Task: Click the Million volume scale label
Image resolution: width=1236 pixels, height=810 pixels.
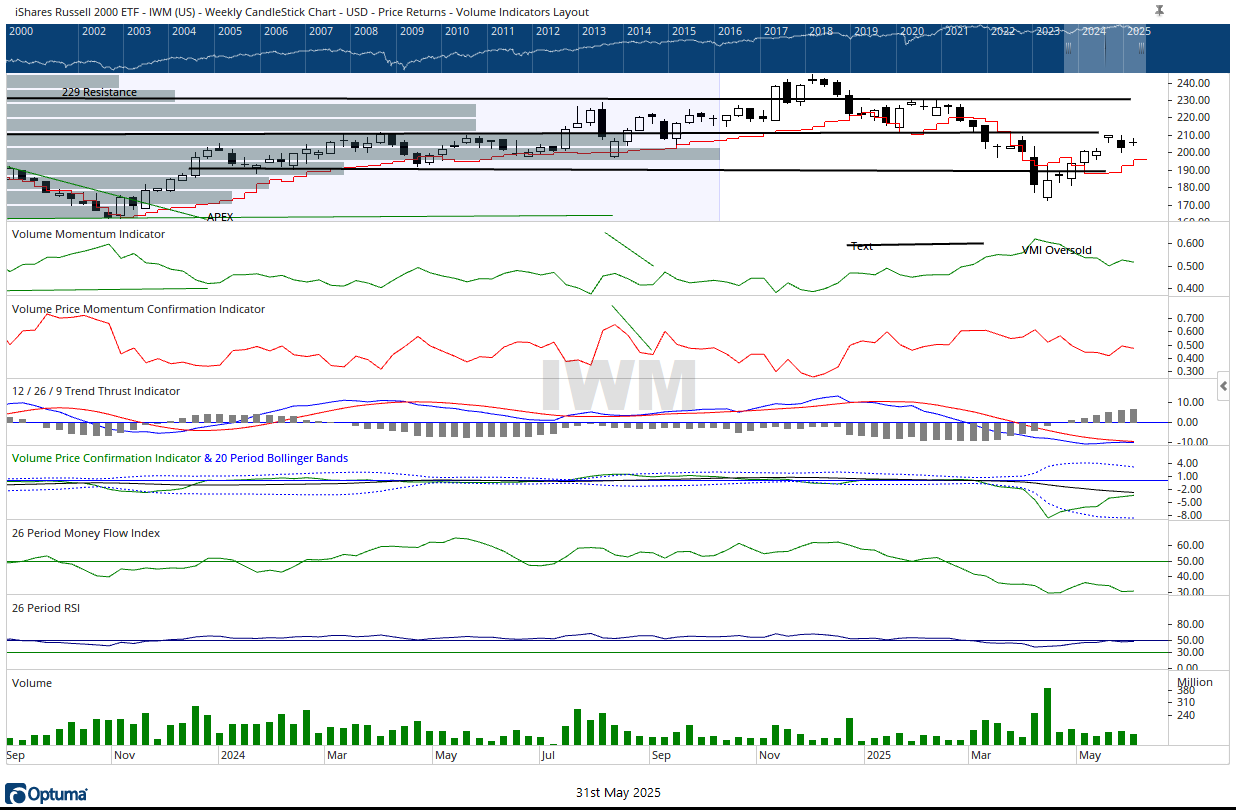Action: [1195, 682]
